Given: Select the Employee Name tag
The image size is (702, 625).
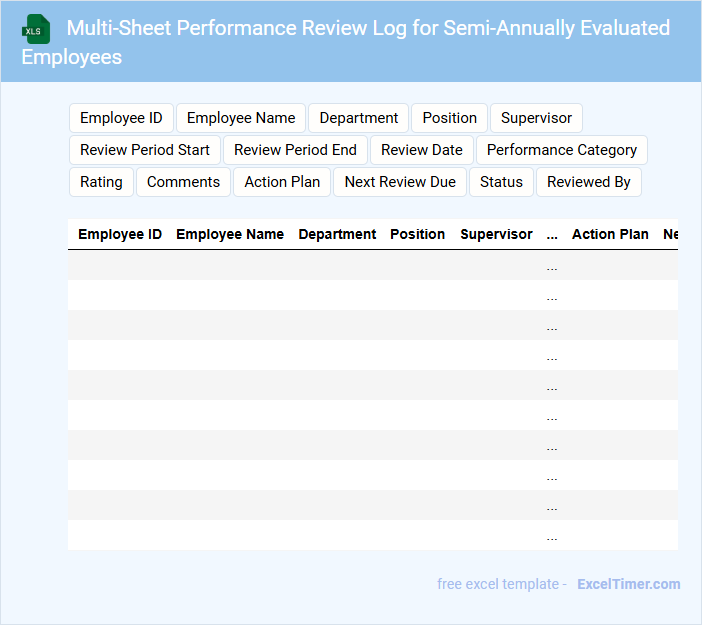Looking at the screenshot, I should 241,118.
